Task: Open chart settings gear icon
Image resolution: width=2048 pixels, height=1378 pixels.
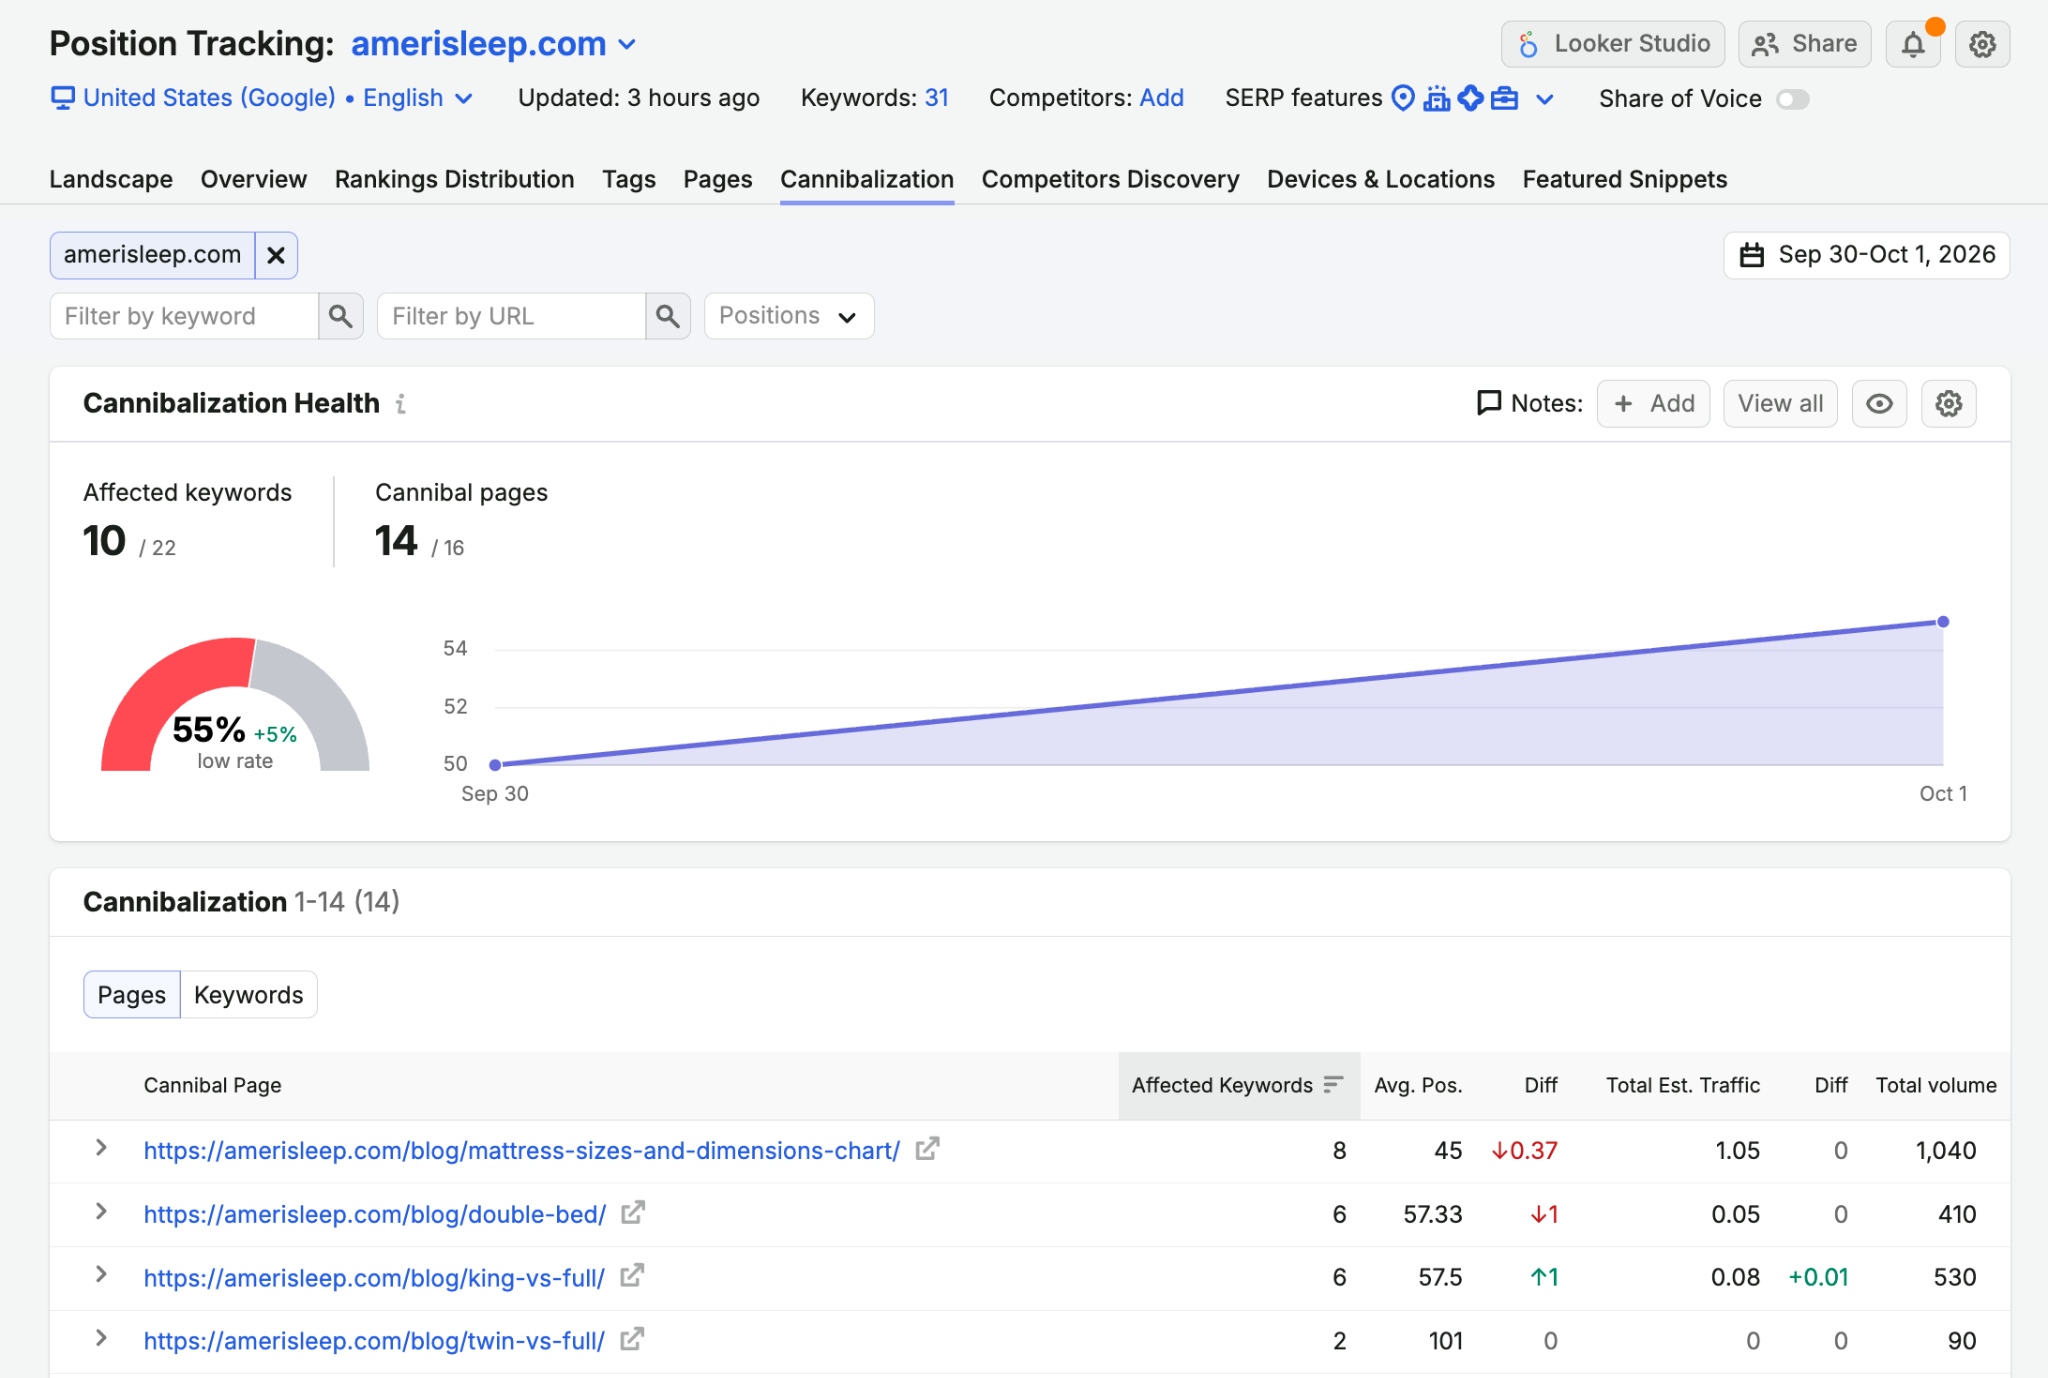Action: 1948,404
